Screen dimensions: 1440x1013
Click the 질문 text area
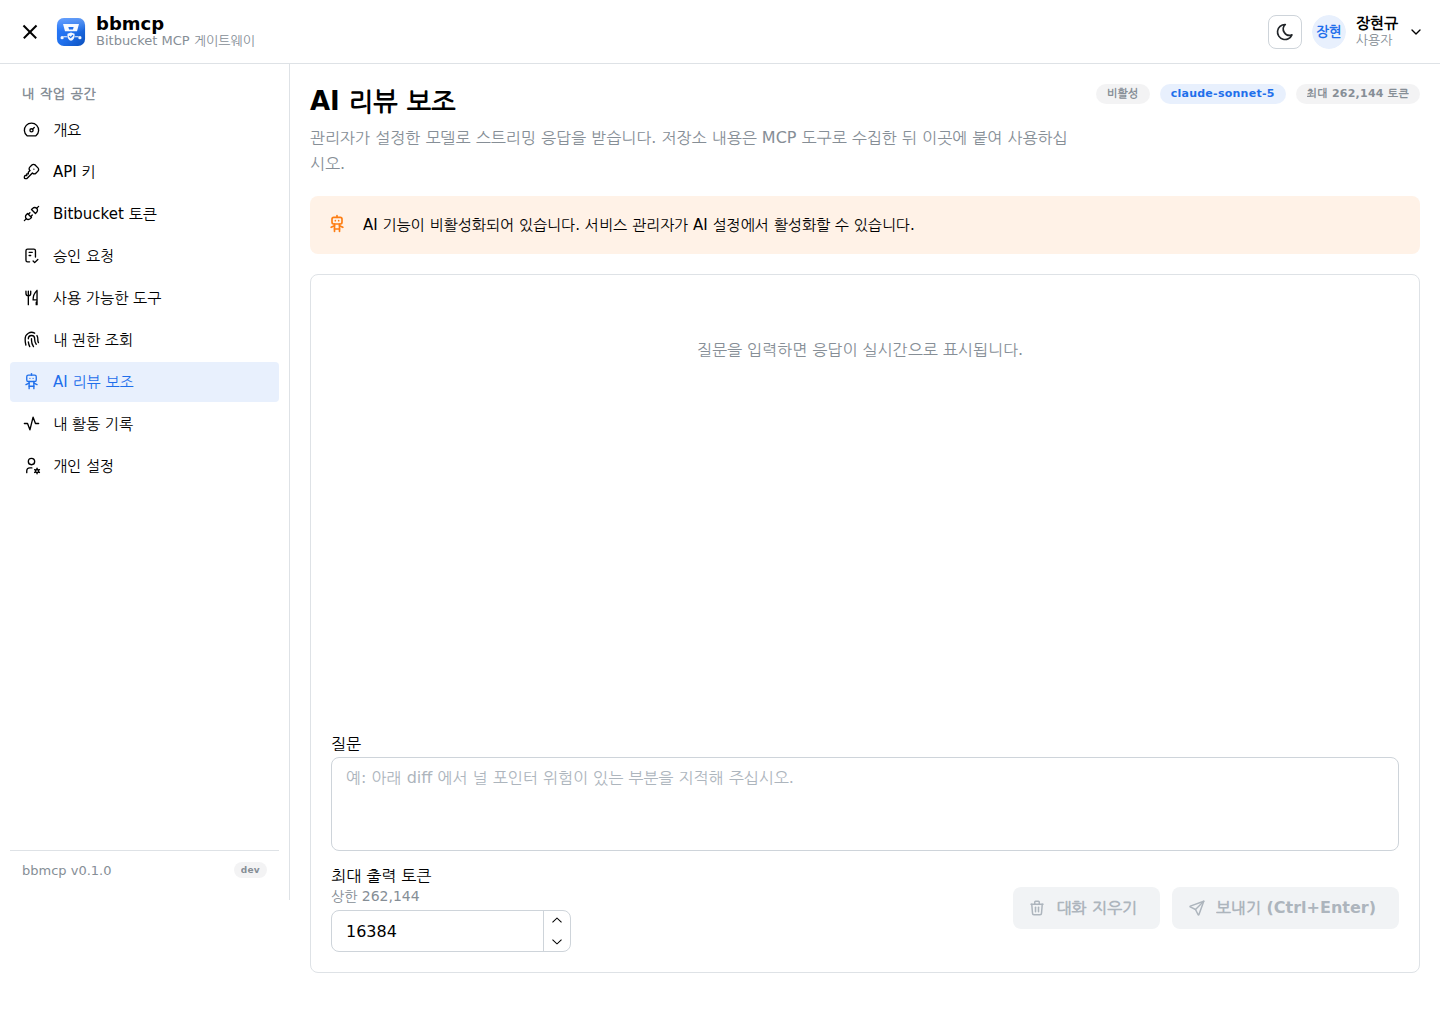click(x=864, y=804)
